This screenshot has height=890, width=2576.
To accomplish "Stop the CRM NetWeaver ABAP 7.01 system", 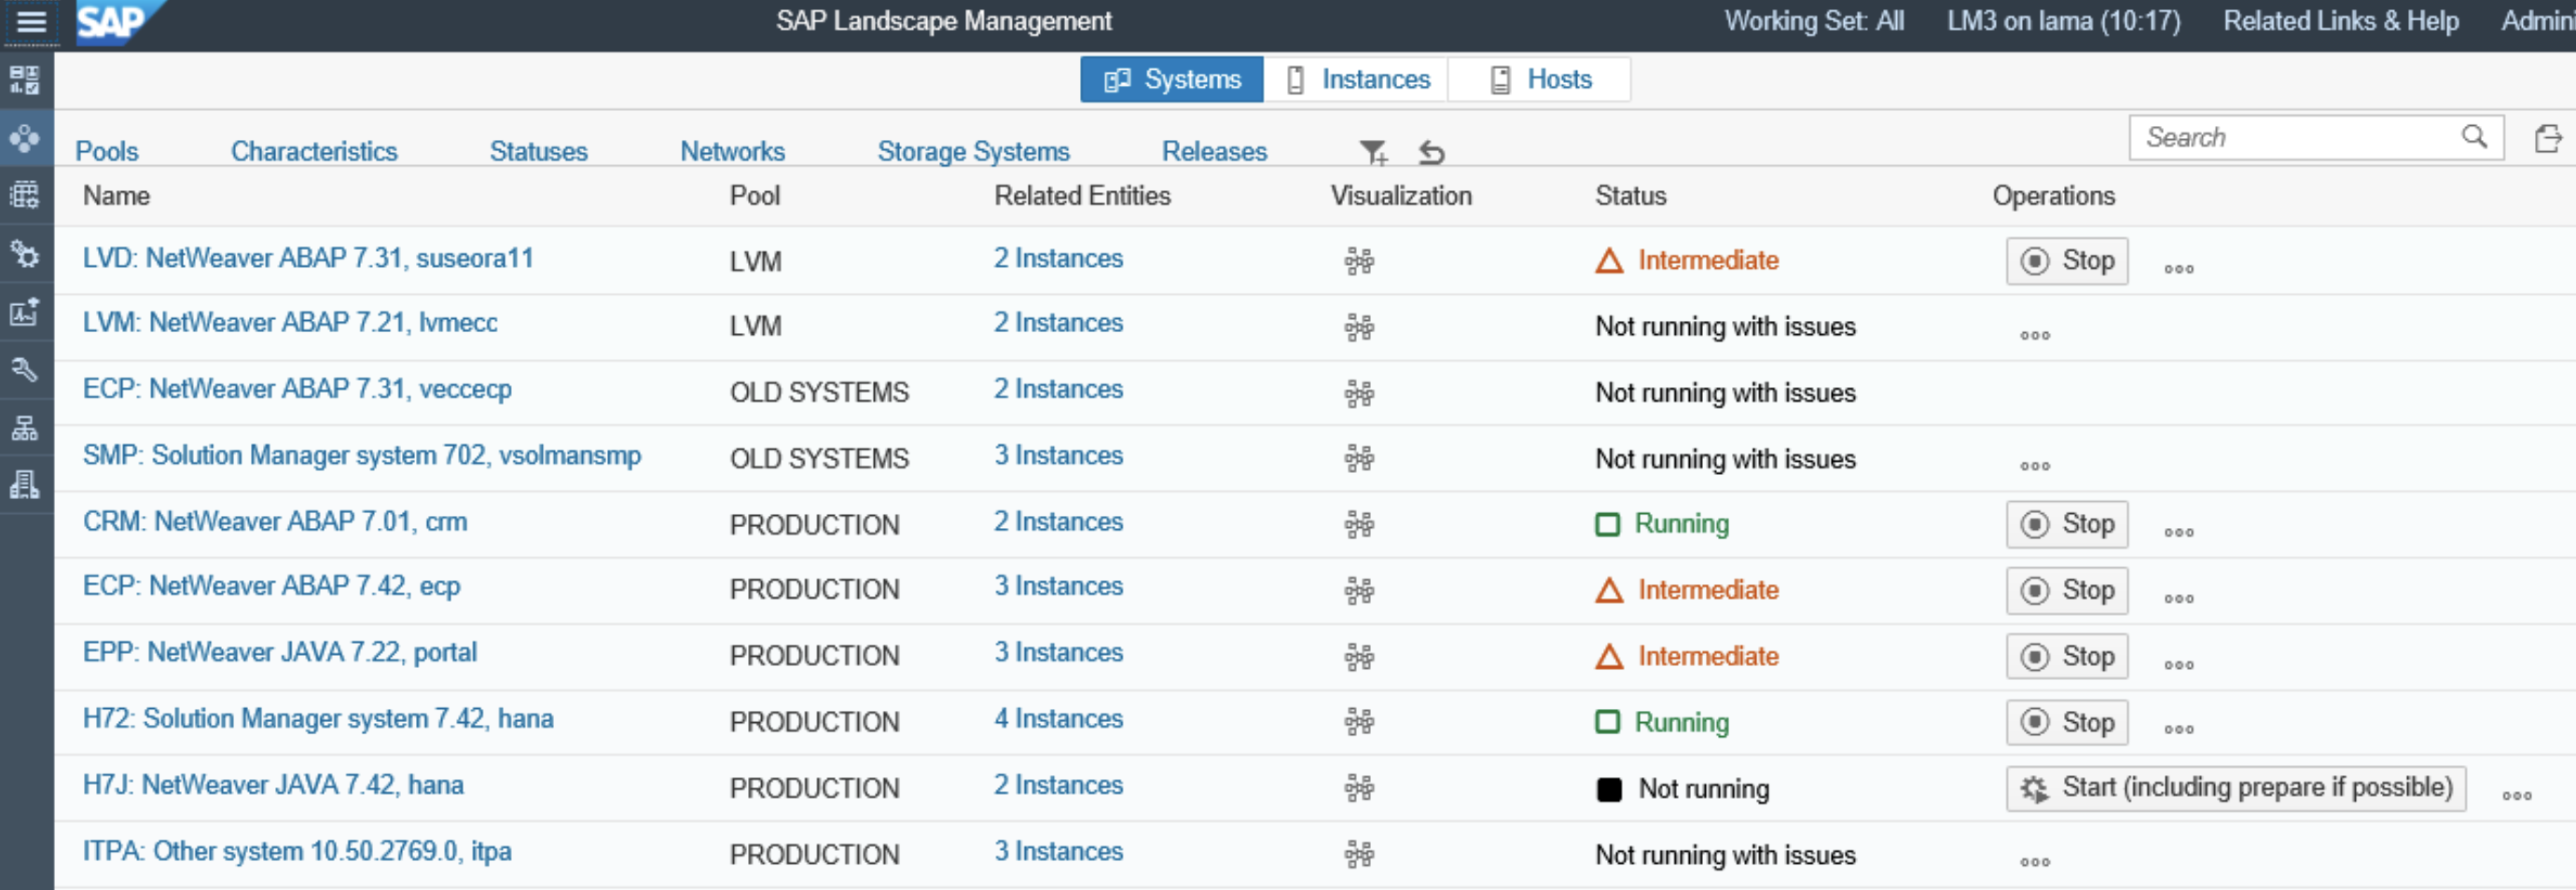I will pos(2066,524).
